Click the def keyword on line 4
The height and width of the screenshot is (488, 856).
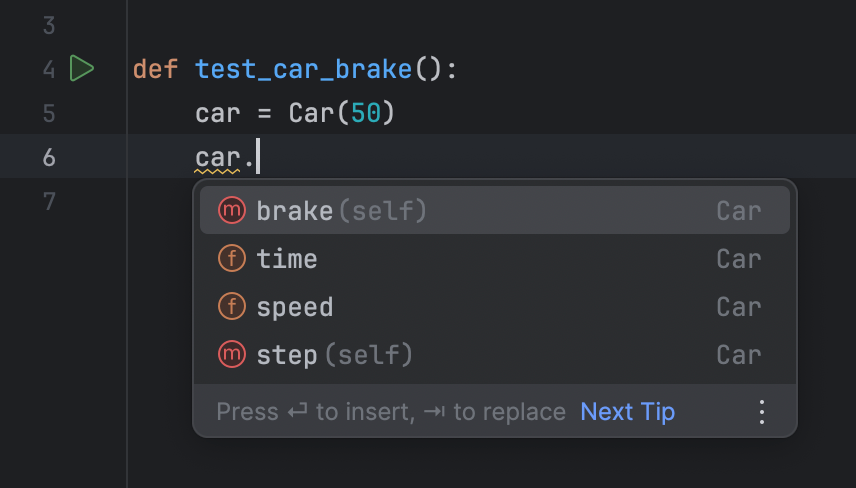[156, 69]
